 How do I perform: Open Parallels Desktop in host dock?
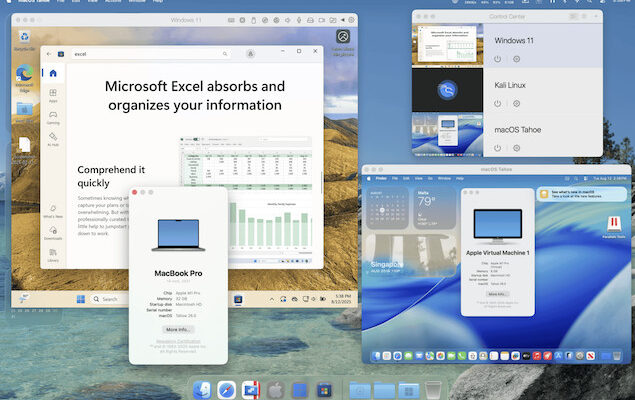(x=251, y=390)
